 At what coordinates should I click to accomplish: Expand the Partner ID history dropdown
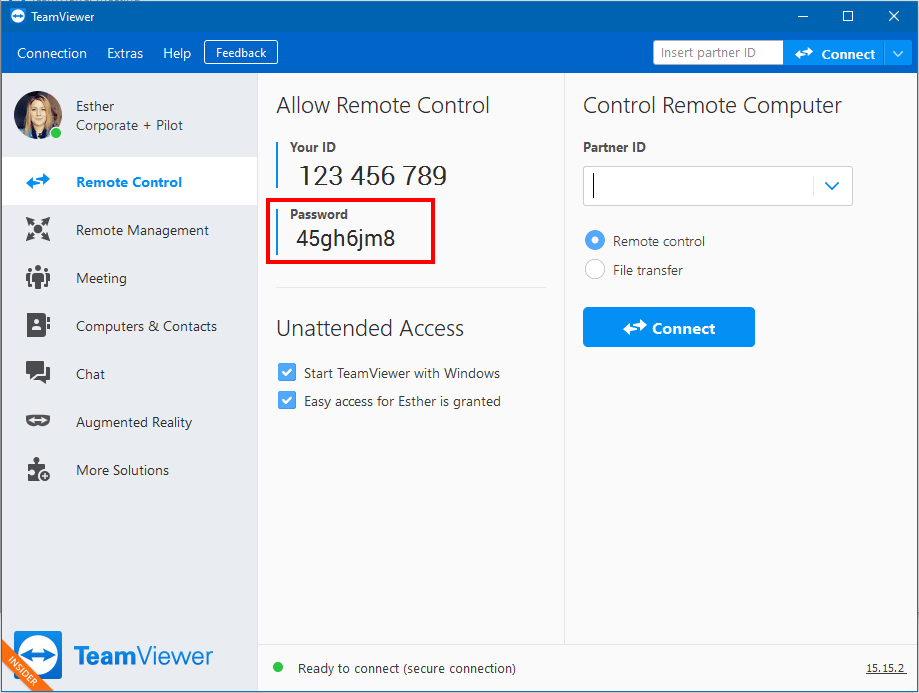[832, 186]
